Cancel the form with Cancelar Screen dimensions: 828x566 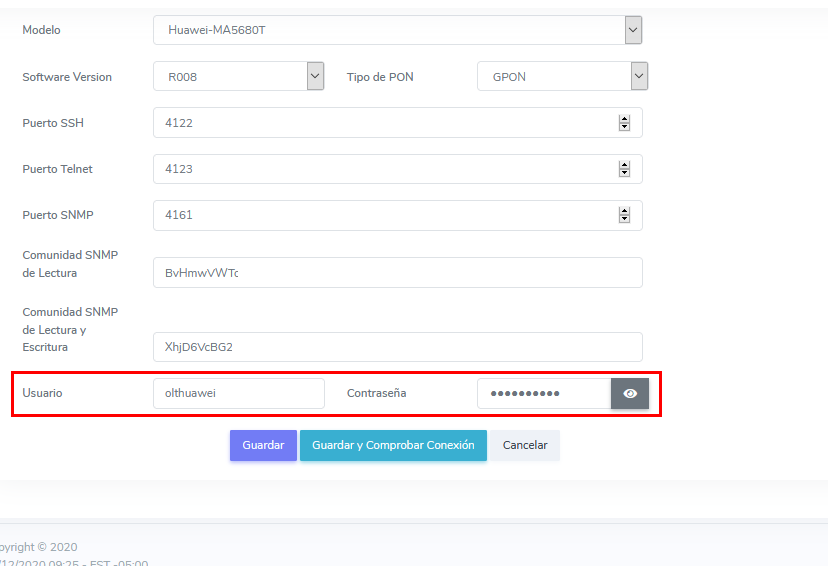[525, 445]
